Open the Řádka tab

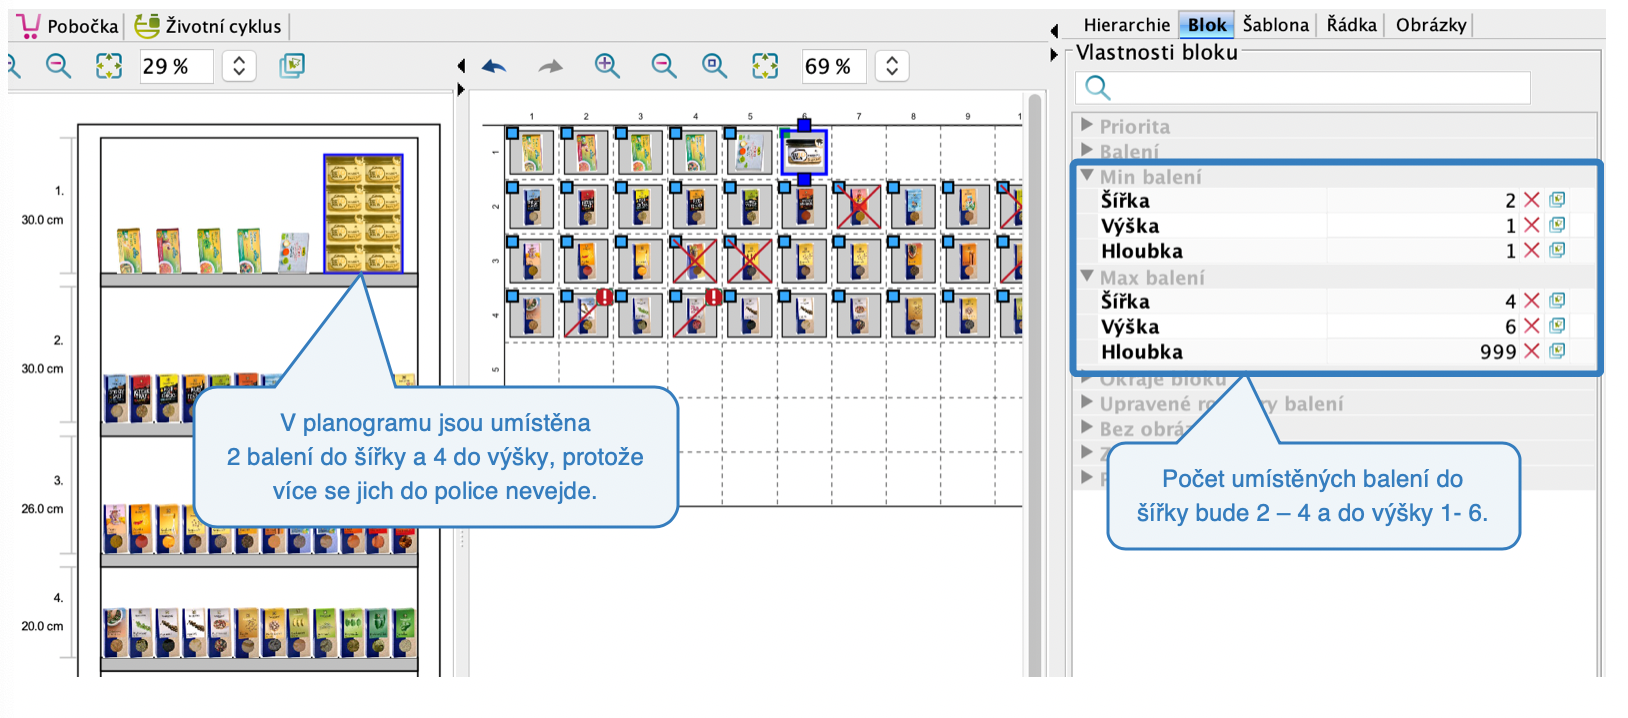(x=1351, y=25)
